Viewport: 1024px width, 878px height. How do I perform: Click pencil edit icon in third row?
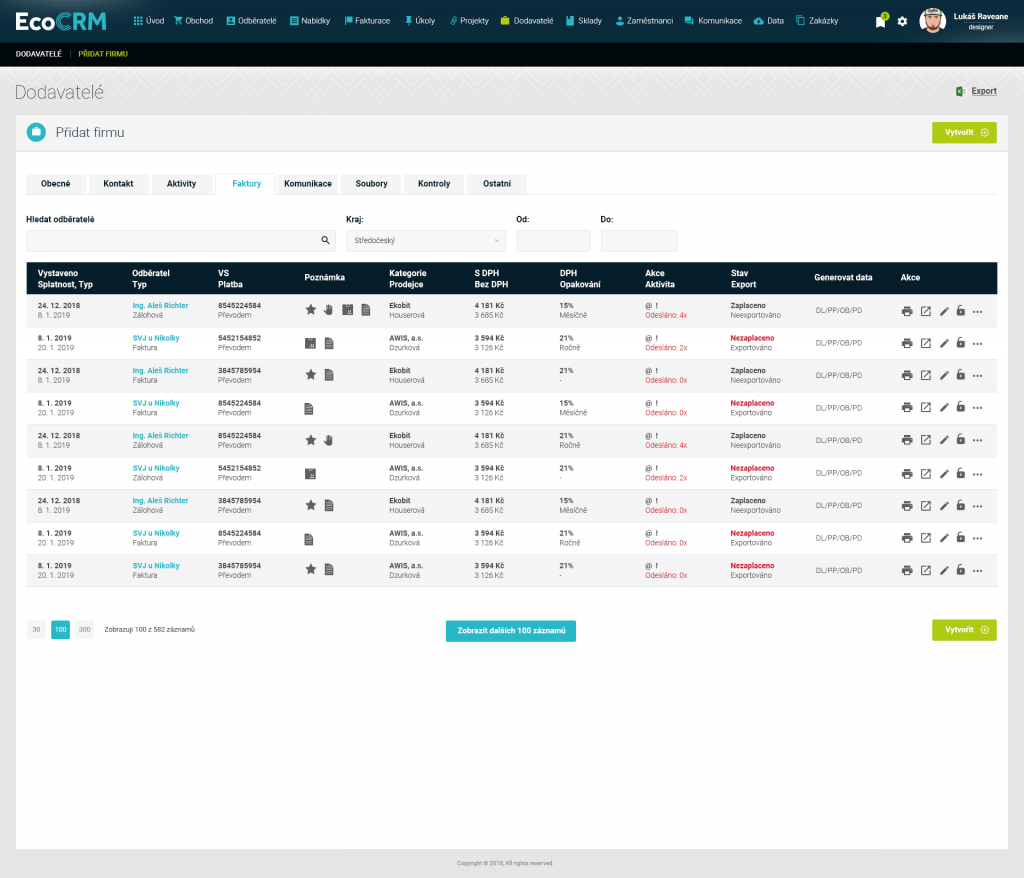944,375
